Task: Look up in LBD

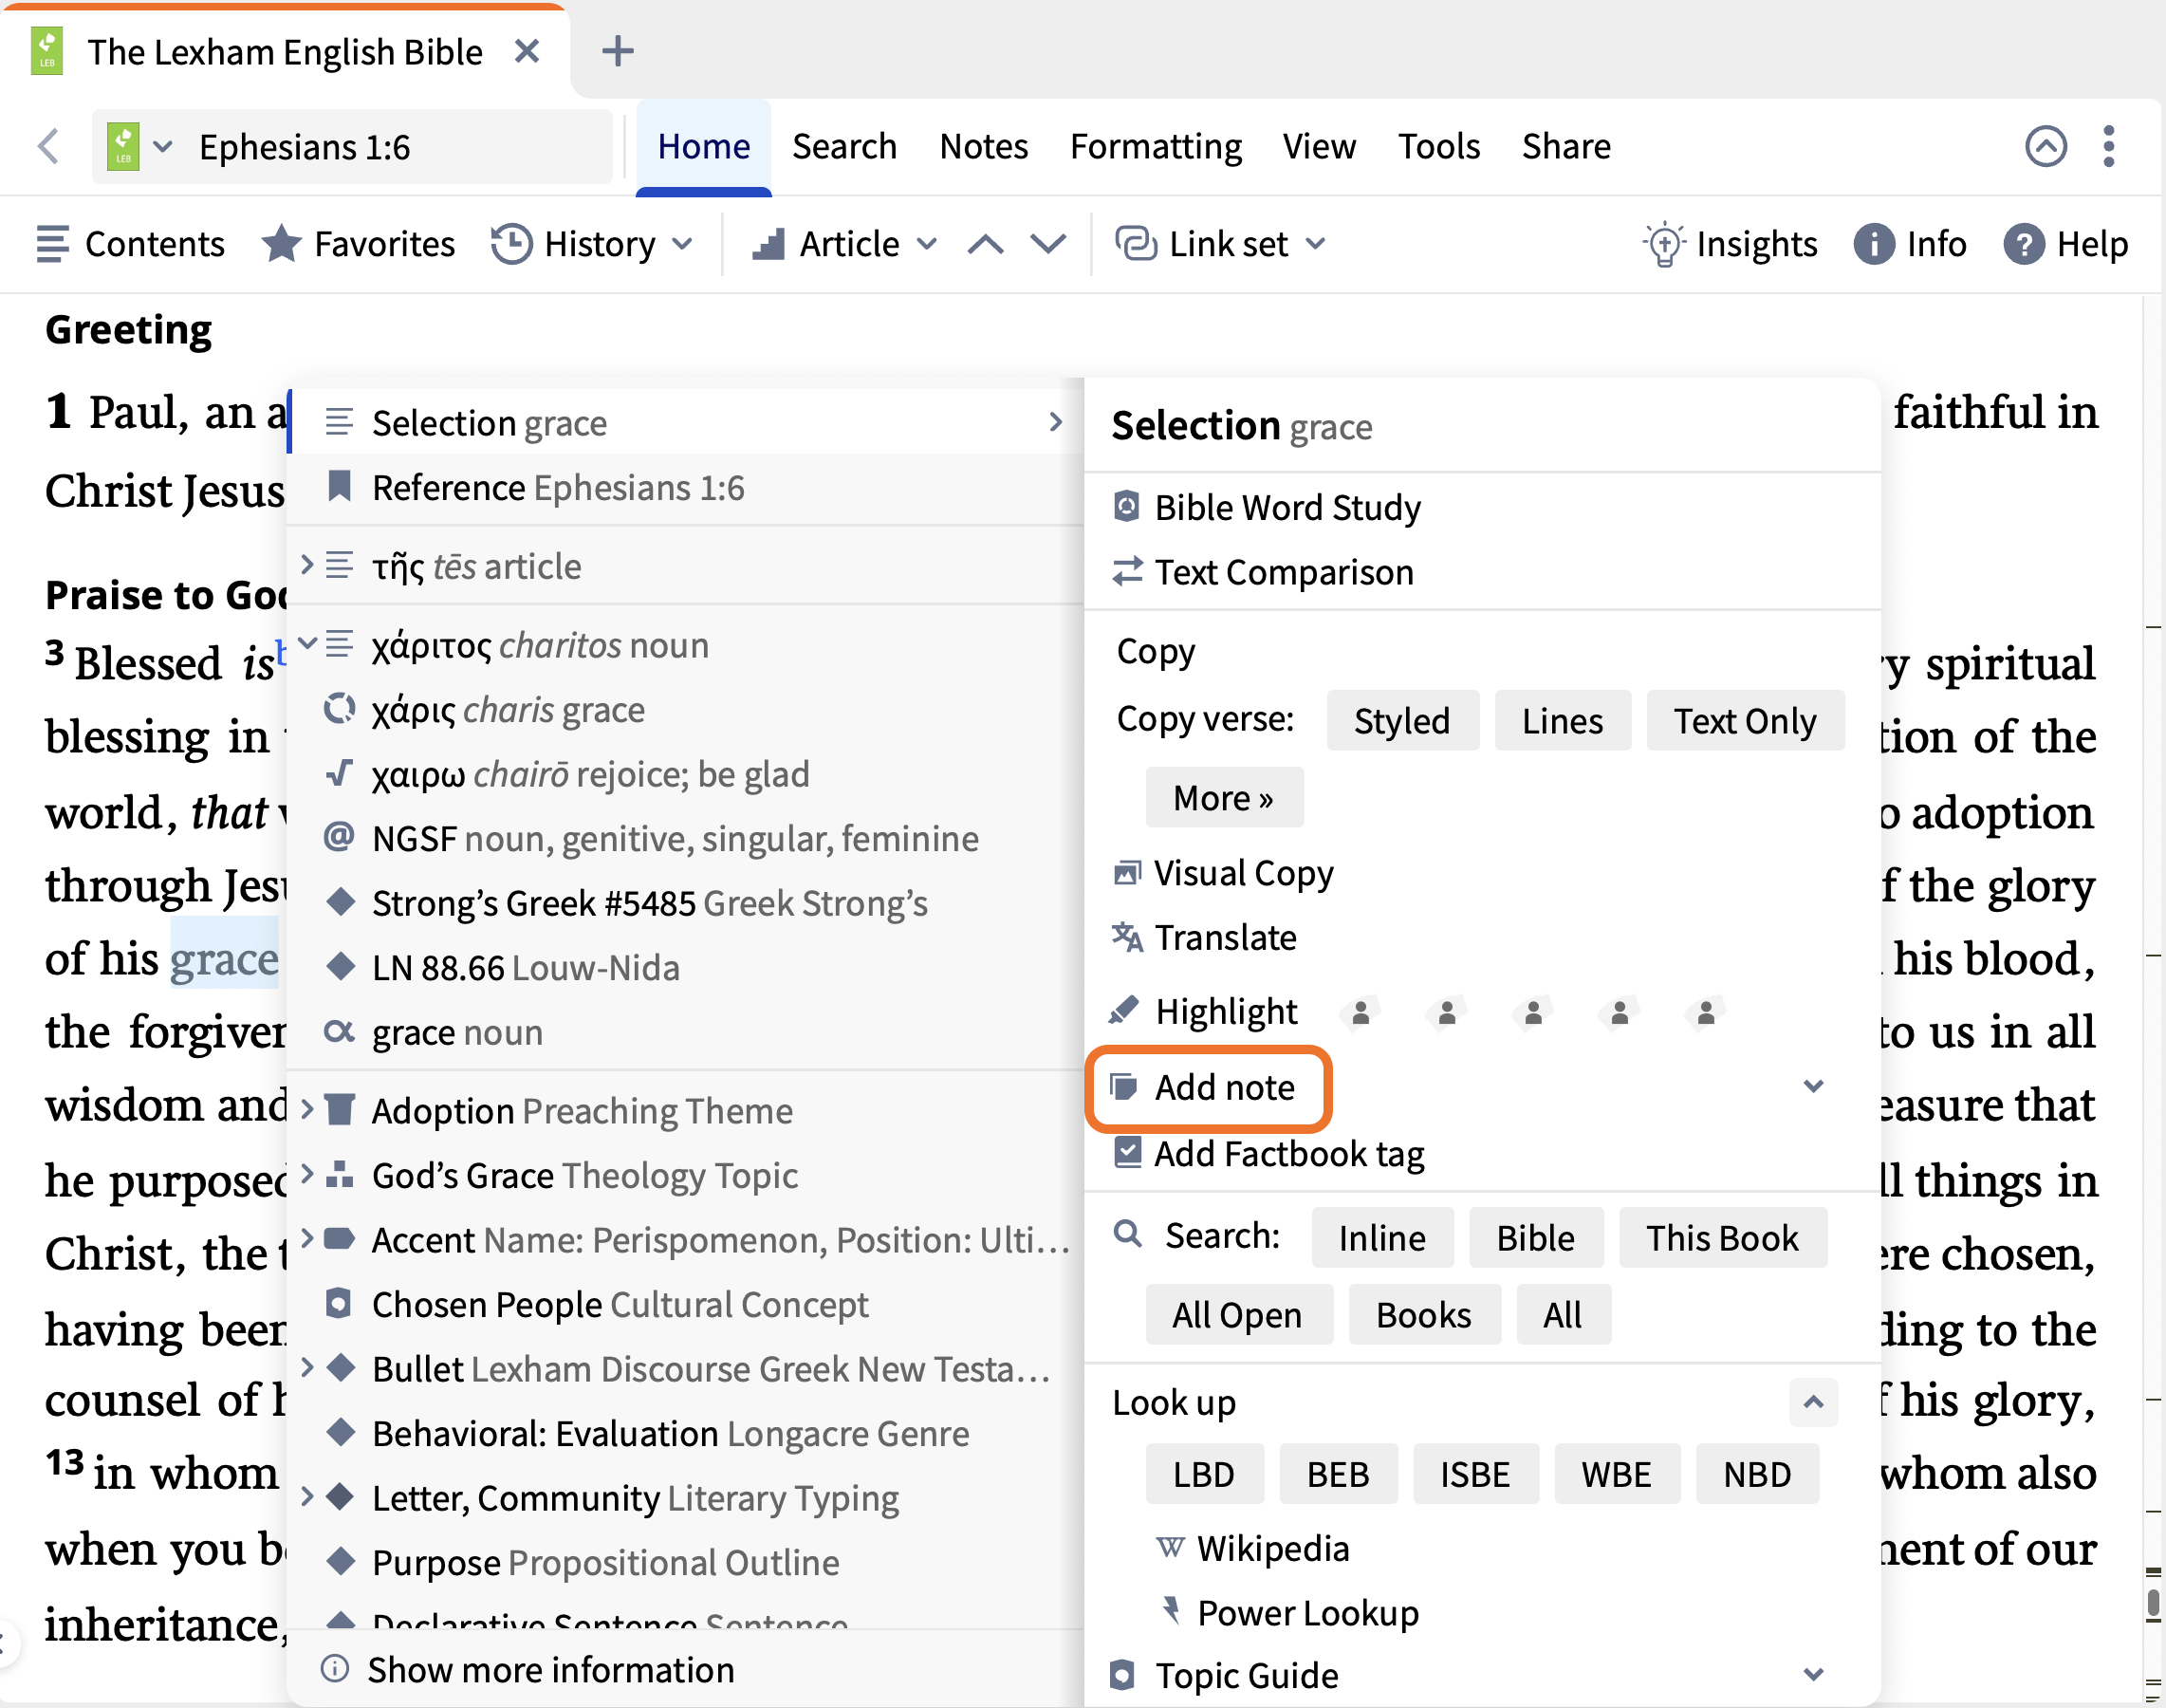Action: pos(1204,1473)
